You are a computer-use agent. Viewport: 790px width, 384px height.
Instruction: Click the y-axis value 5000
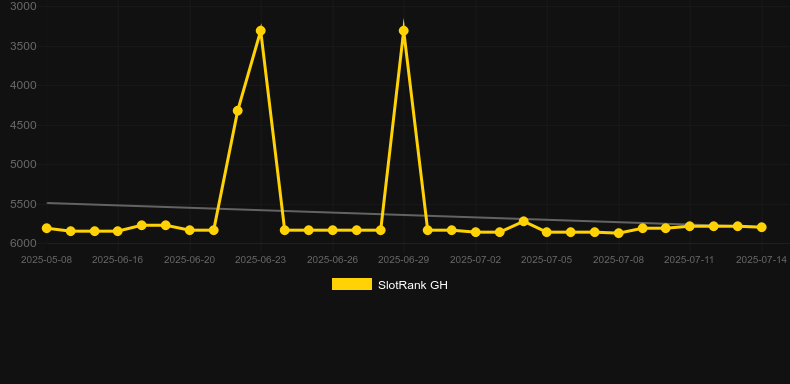click(23, 164)
